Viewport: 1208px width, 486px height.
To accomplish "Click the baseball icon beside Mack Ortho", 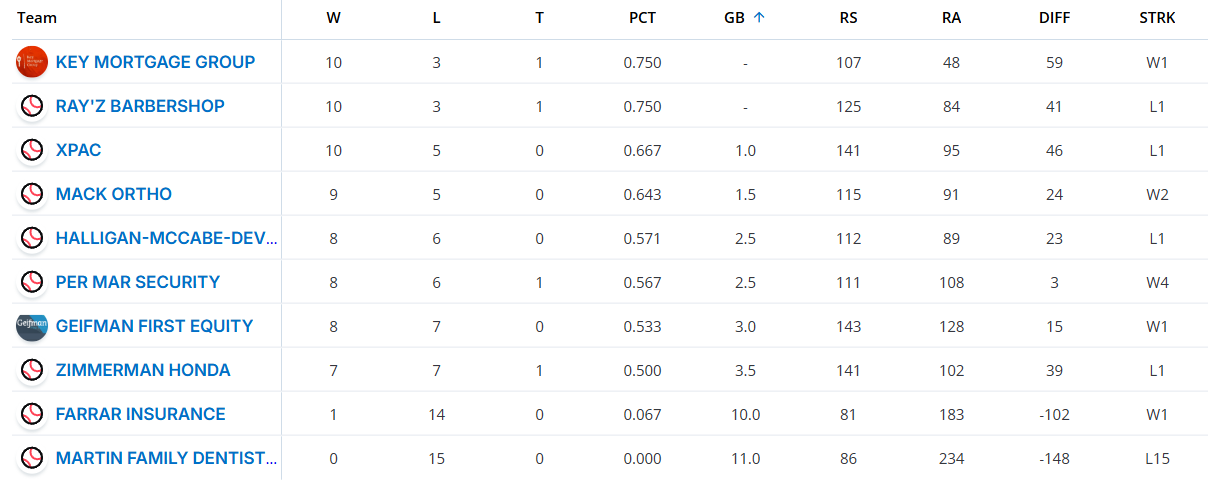I will click(32, 194).
